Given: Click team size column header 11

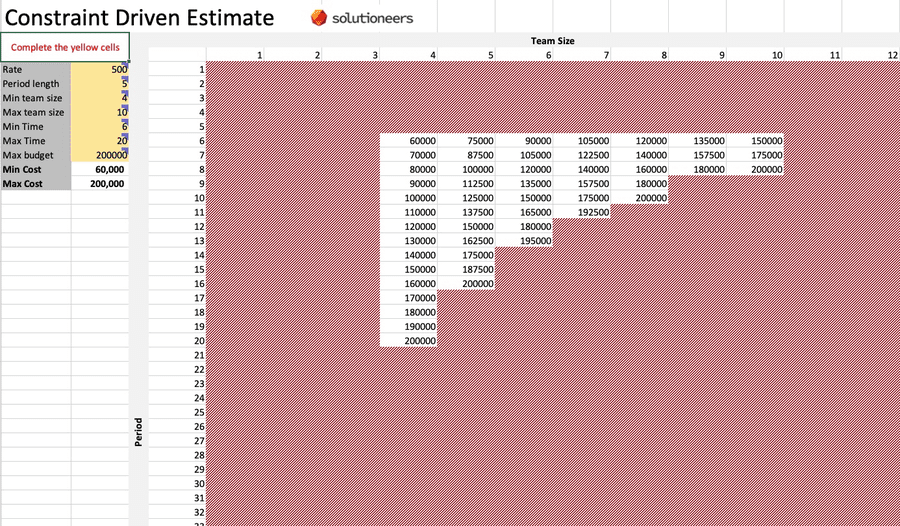Looking at the screenshot, I should pyautogui.click(x=813, y=55).
